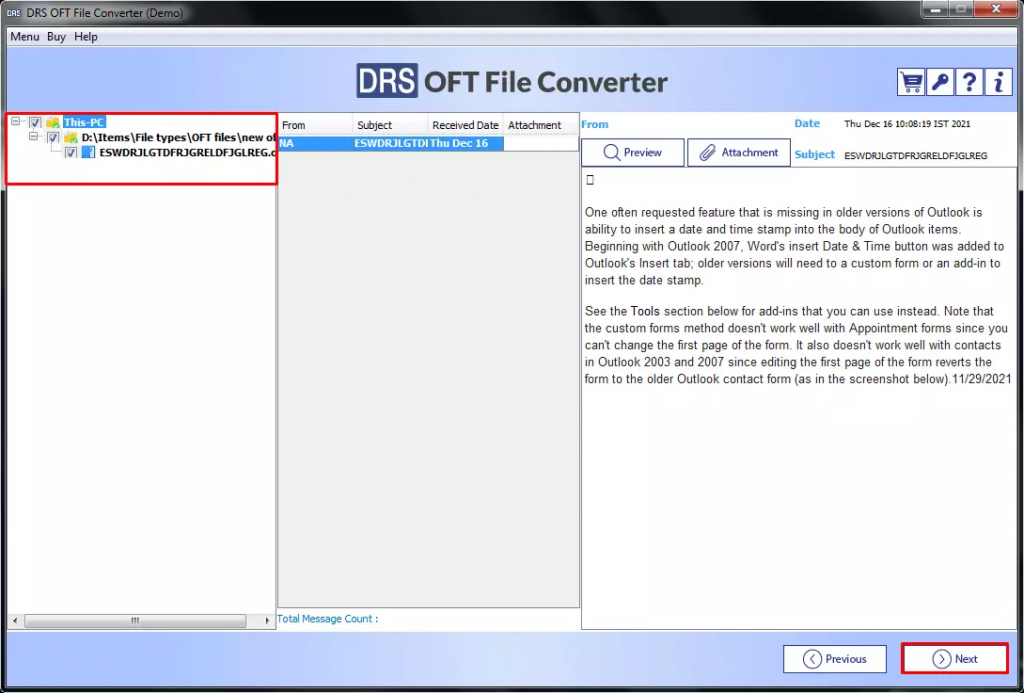Click the Received Date column header
The width and height of the screenshot is (1024, 693).
click(x=465, y=124)
